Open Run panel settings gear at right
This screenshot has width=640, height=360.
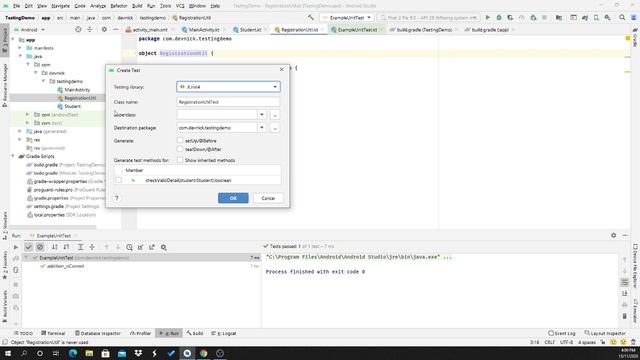[x=613, y=235]
